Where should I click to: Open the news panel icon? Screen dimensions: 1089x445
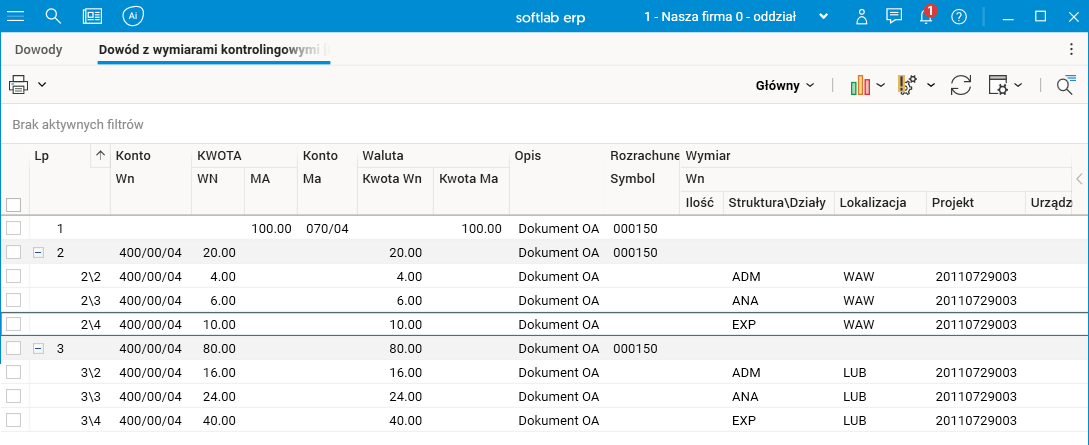(92, 16)
